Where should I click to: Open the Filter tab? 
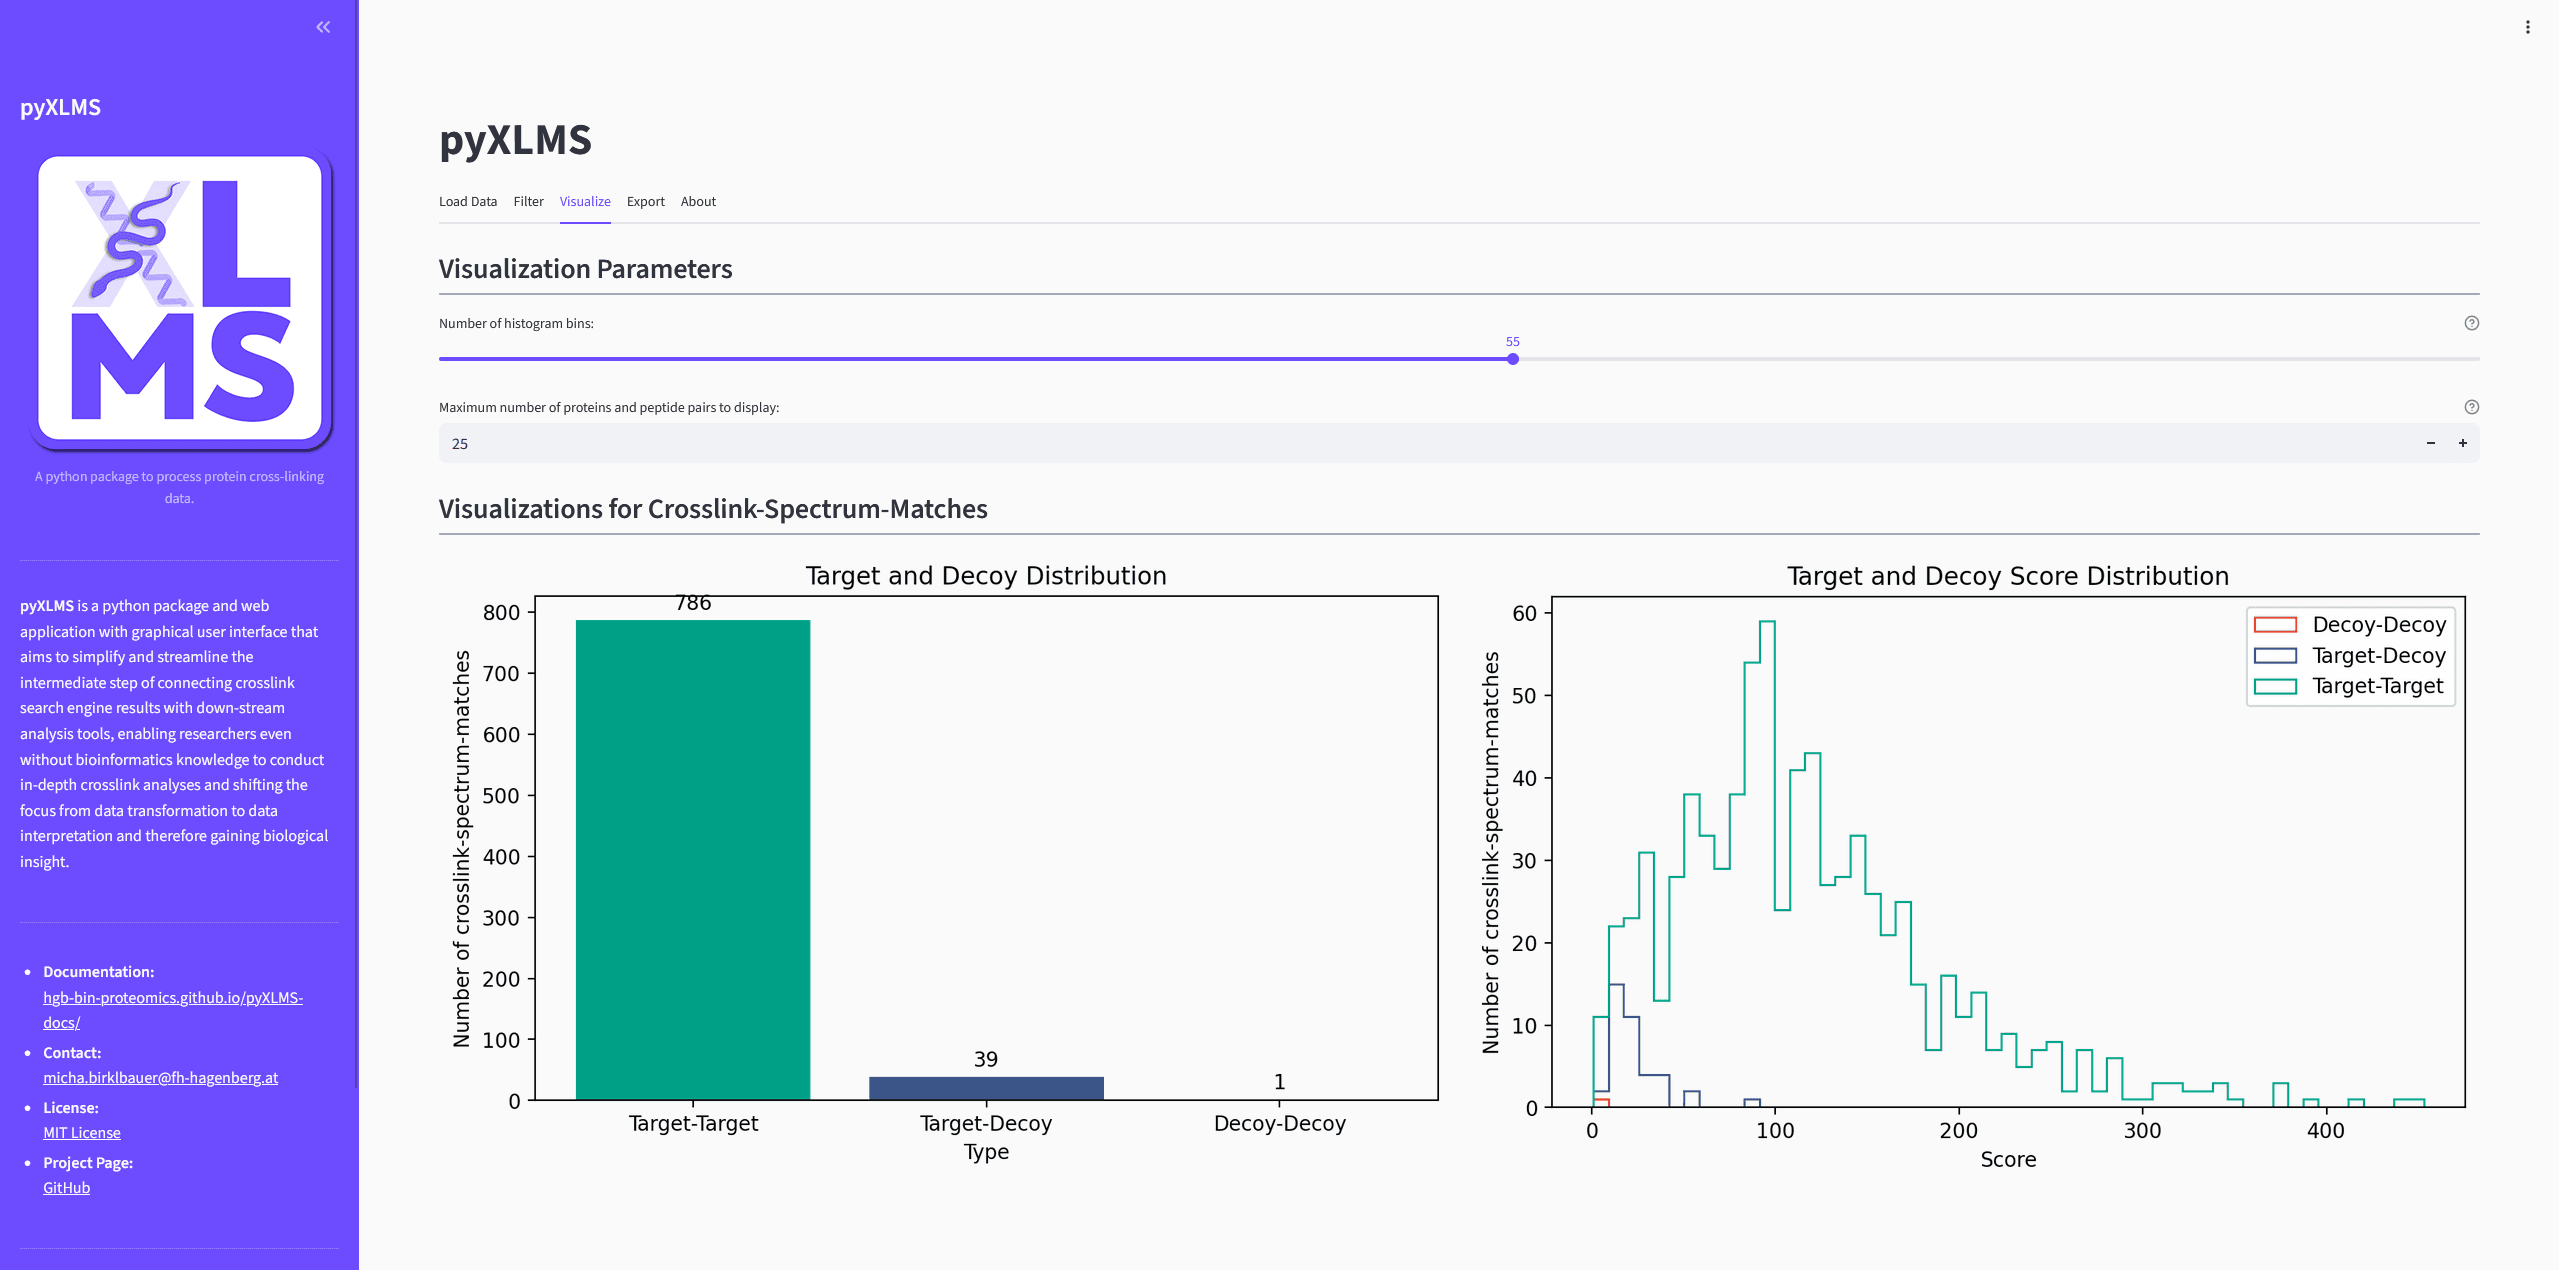pyautogui.click(x=528, y=201)
